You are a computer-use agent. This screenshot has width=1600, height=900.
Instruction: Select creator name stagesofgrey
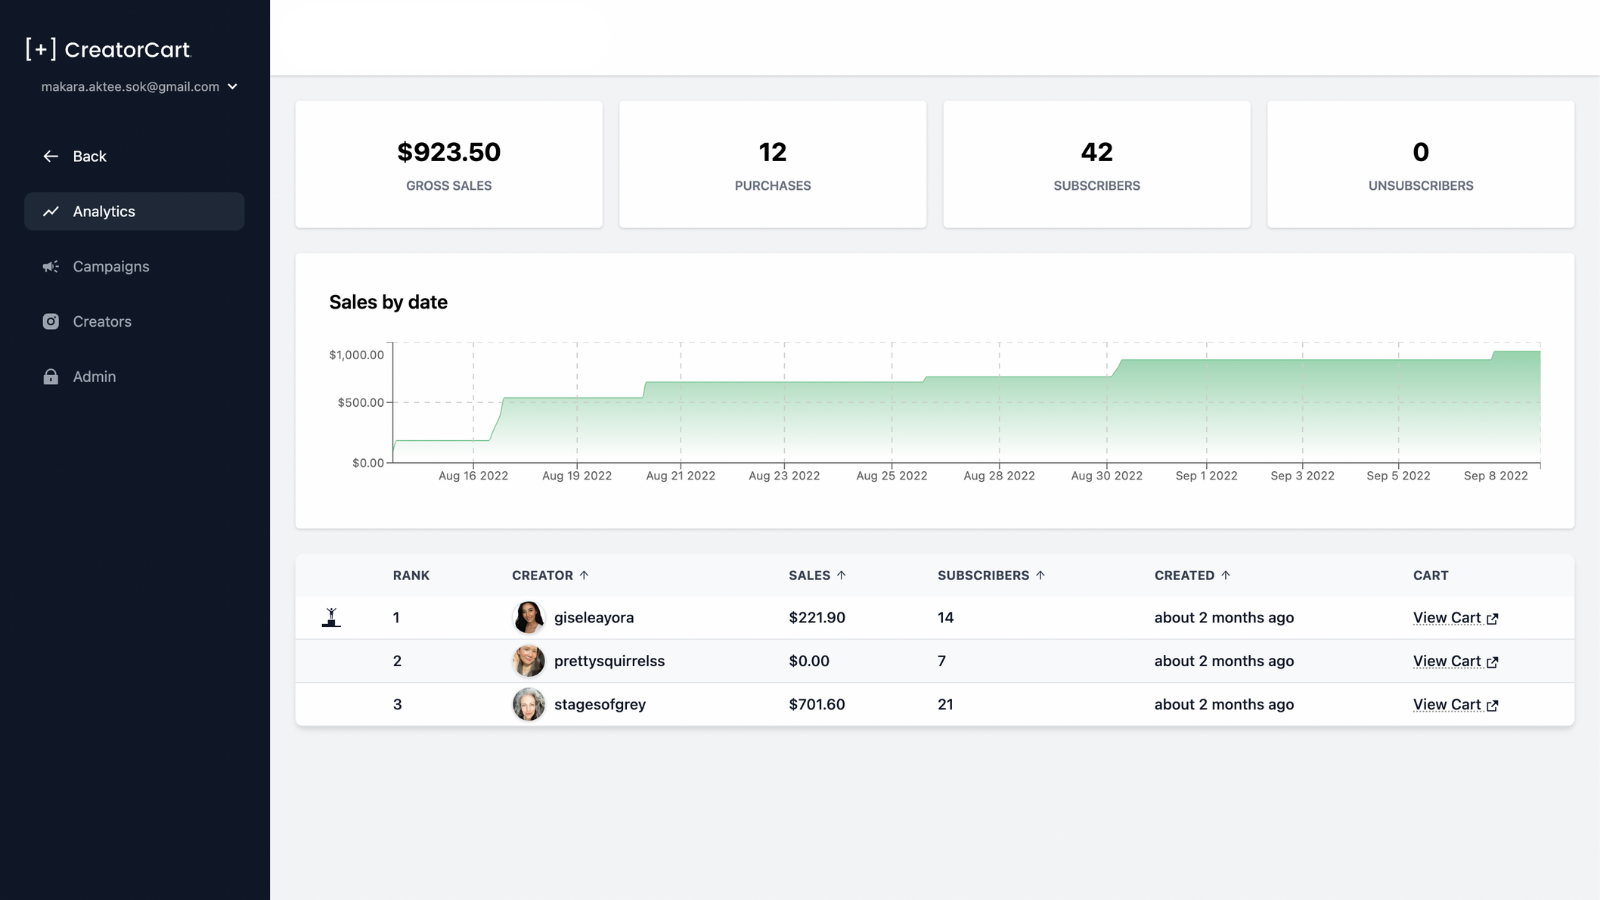point(600,704)
